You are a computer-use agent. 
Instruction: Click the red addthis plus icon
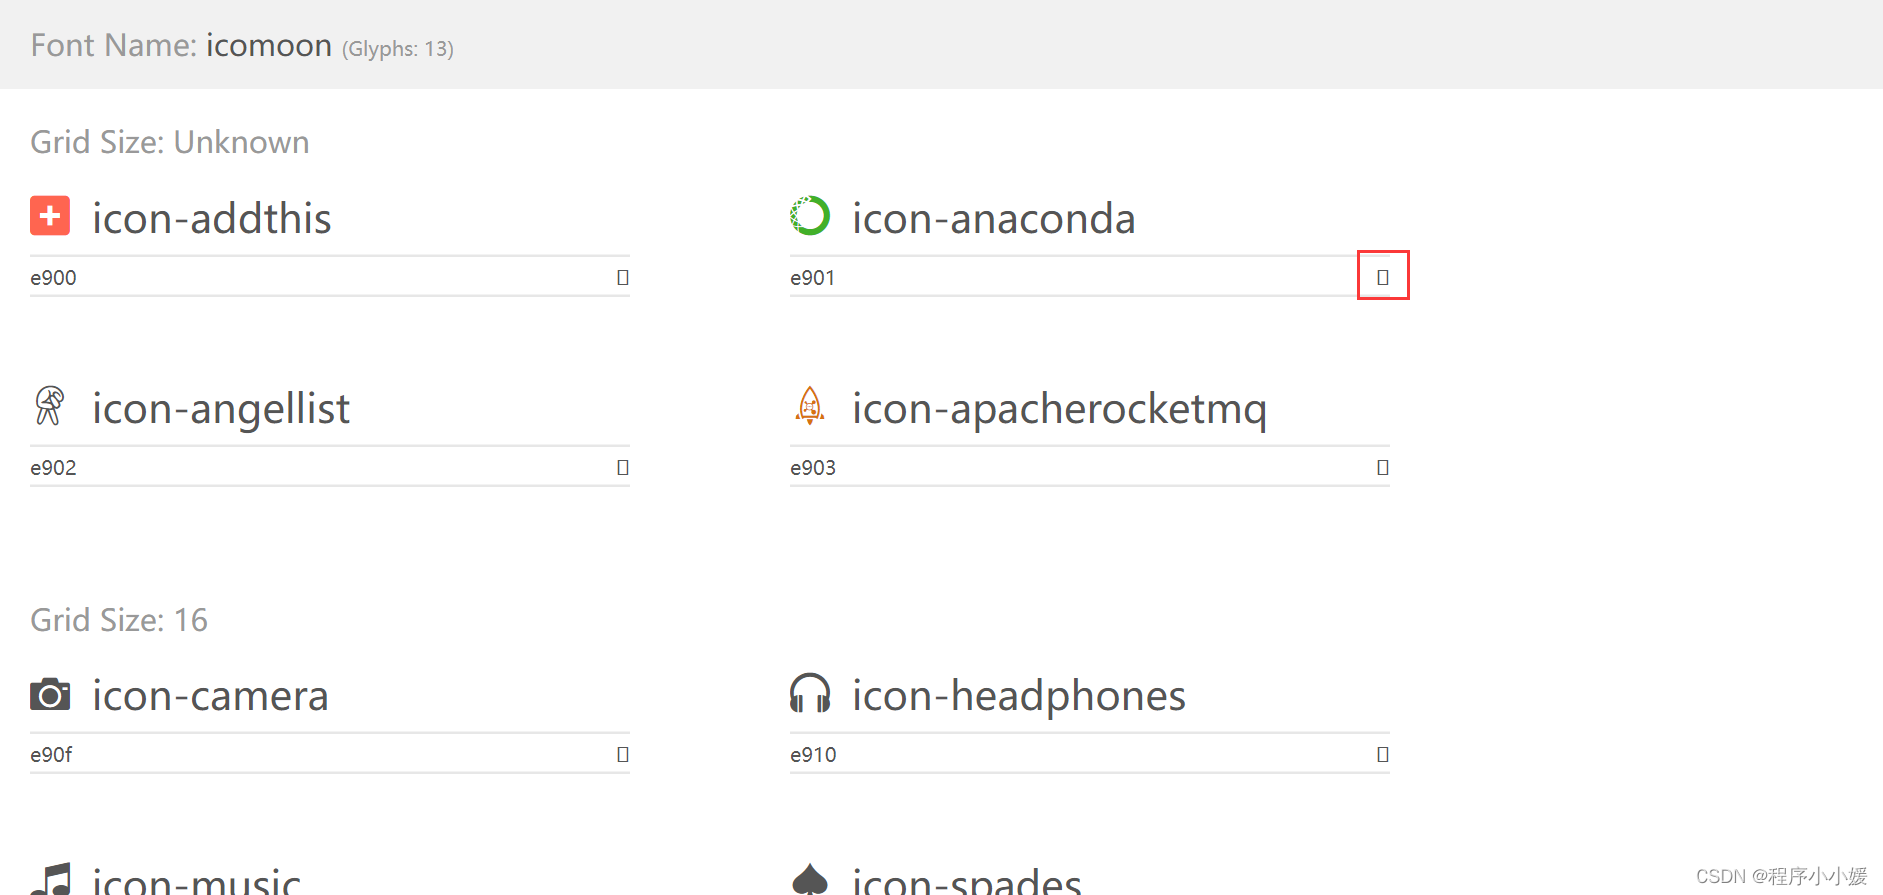pos(50,215)
